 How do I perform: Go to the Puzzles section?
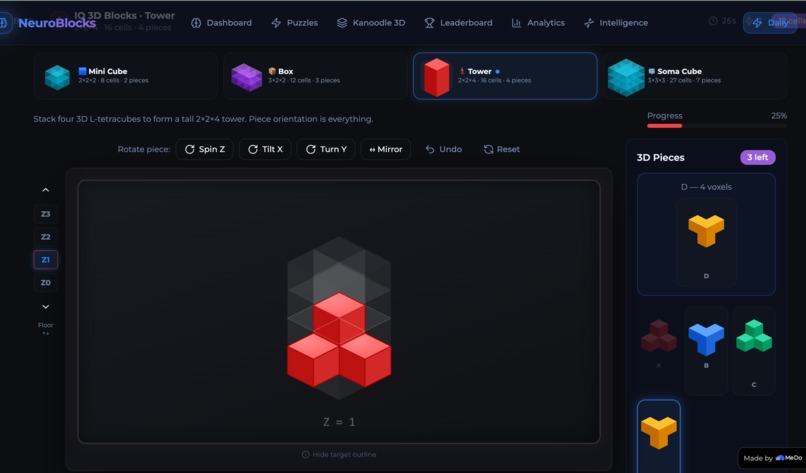(x=295, y=23)
